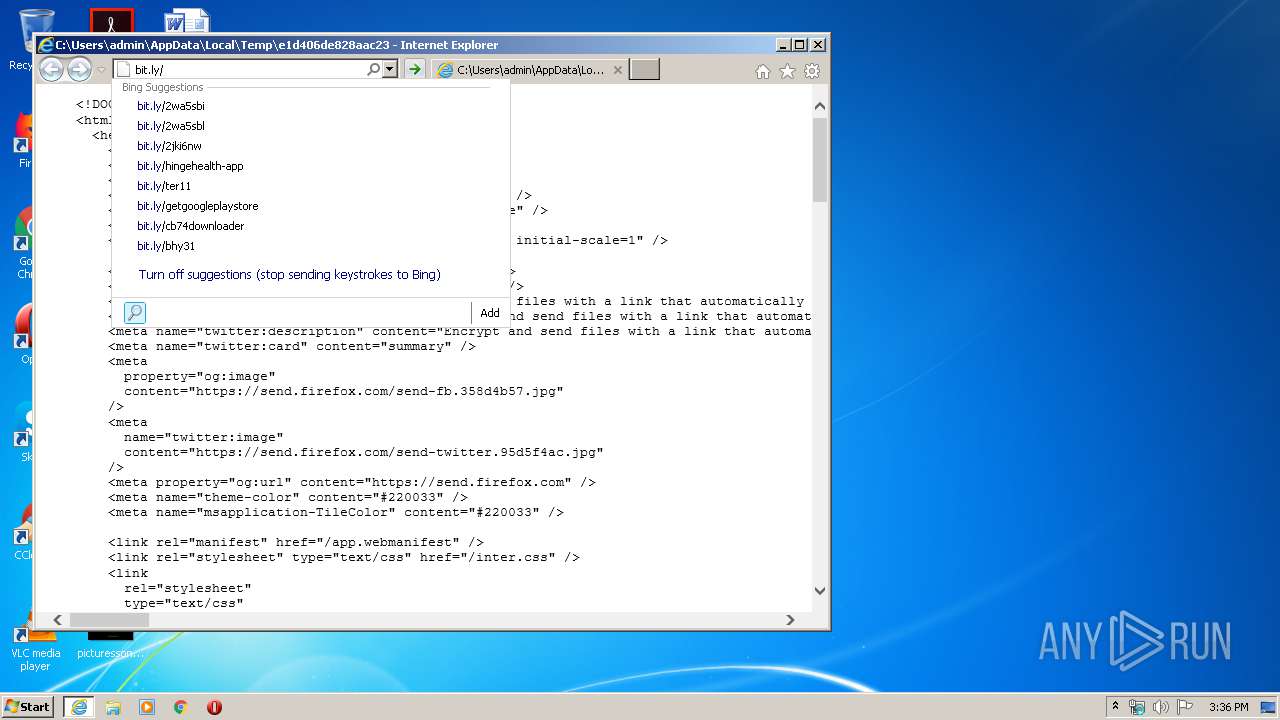Select suggestion bit.ly/hingehealth-app
The image size is (1280, 720).
[x=190, y=166]
